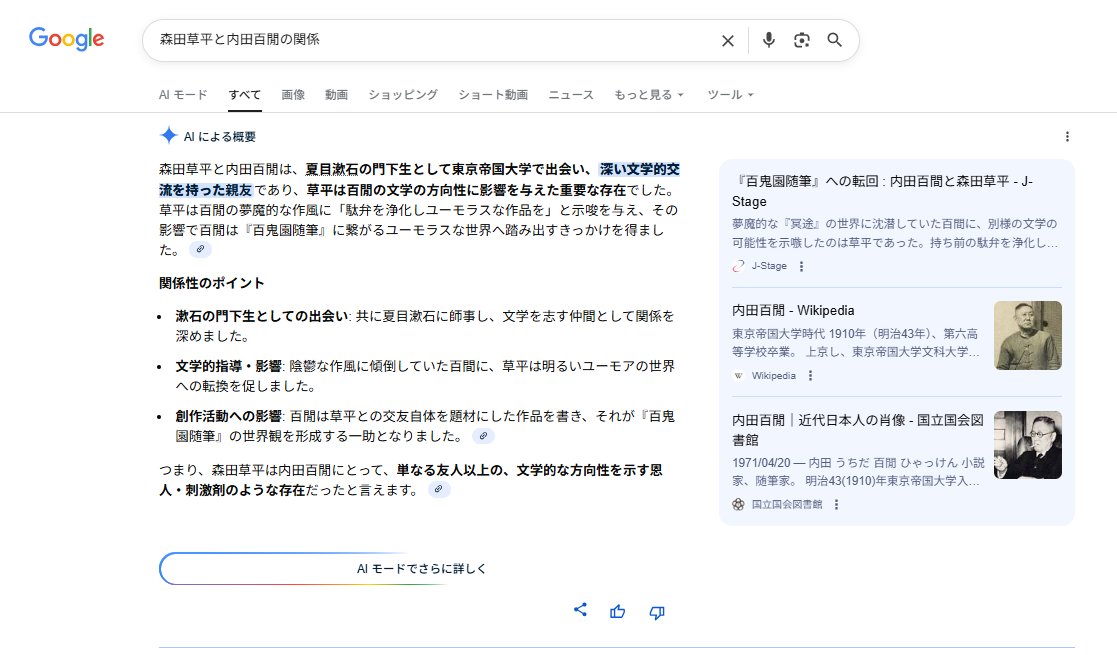Open the AI overview three-dot options menu
The width and height of the screenshot is (1117, 655).
(x=1067, y=137)
